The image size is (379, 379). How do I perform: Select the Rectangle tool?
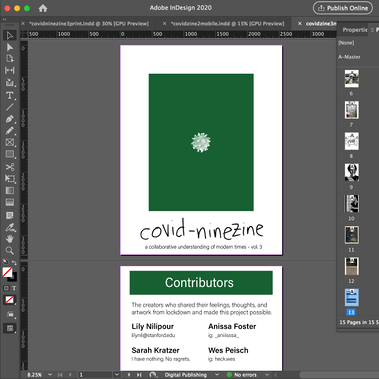pyautogui.click(x=10, y=154)
